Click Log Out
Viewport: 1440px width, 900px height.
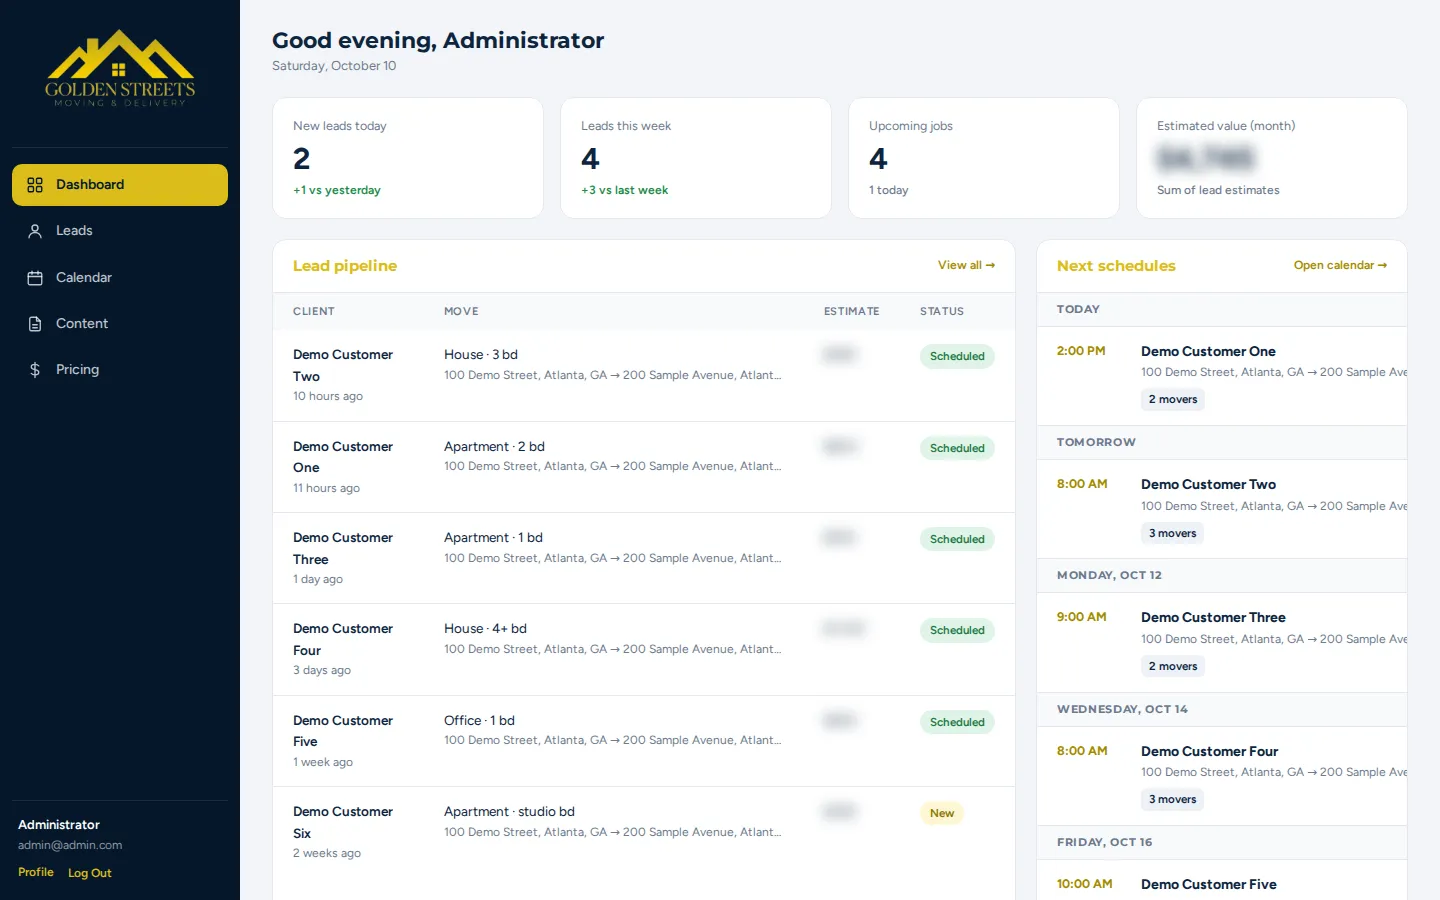90,873
